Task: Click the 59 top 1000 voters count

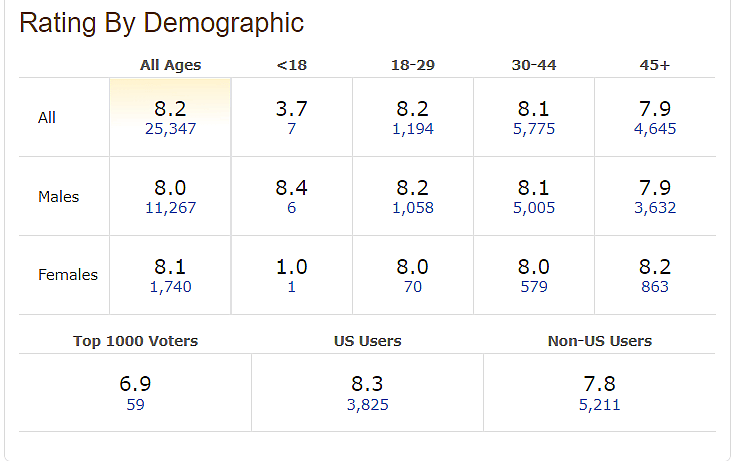Action: pyautogui.click(x=135, y=405)
